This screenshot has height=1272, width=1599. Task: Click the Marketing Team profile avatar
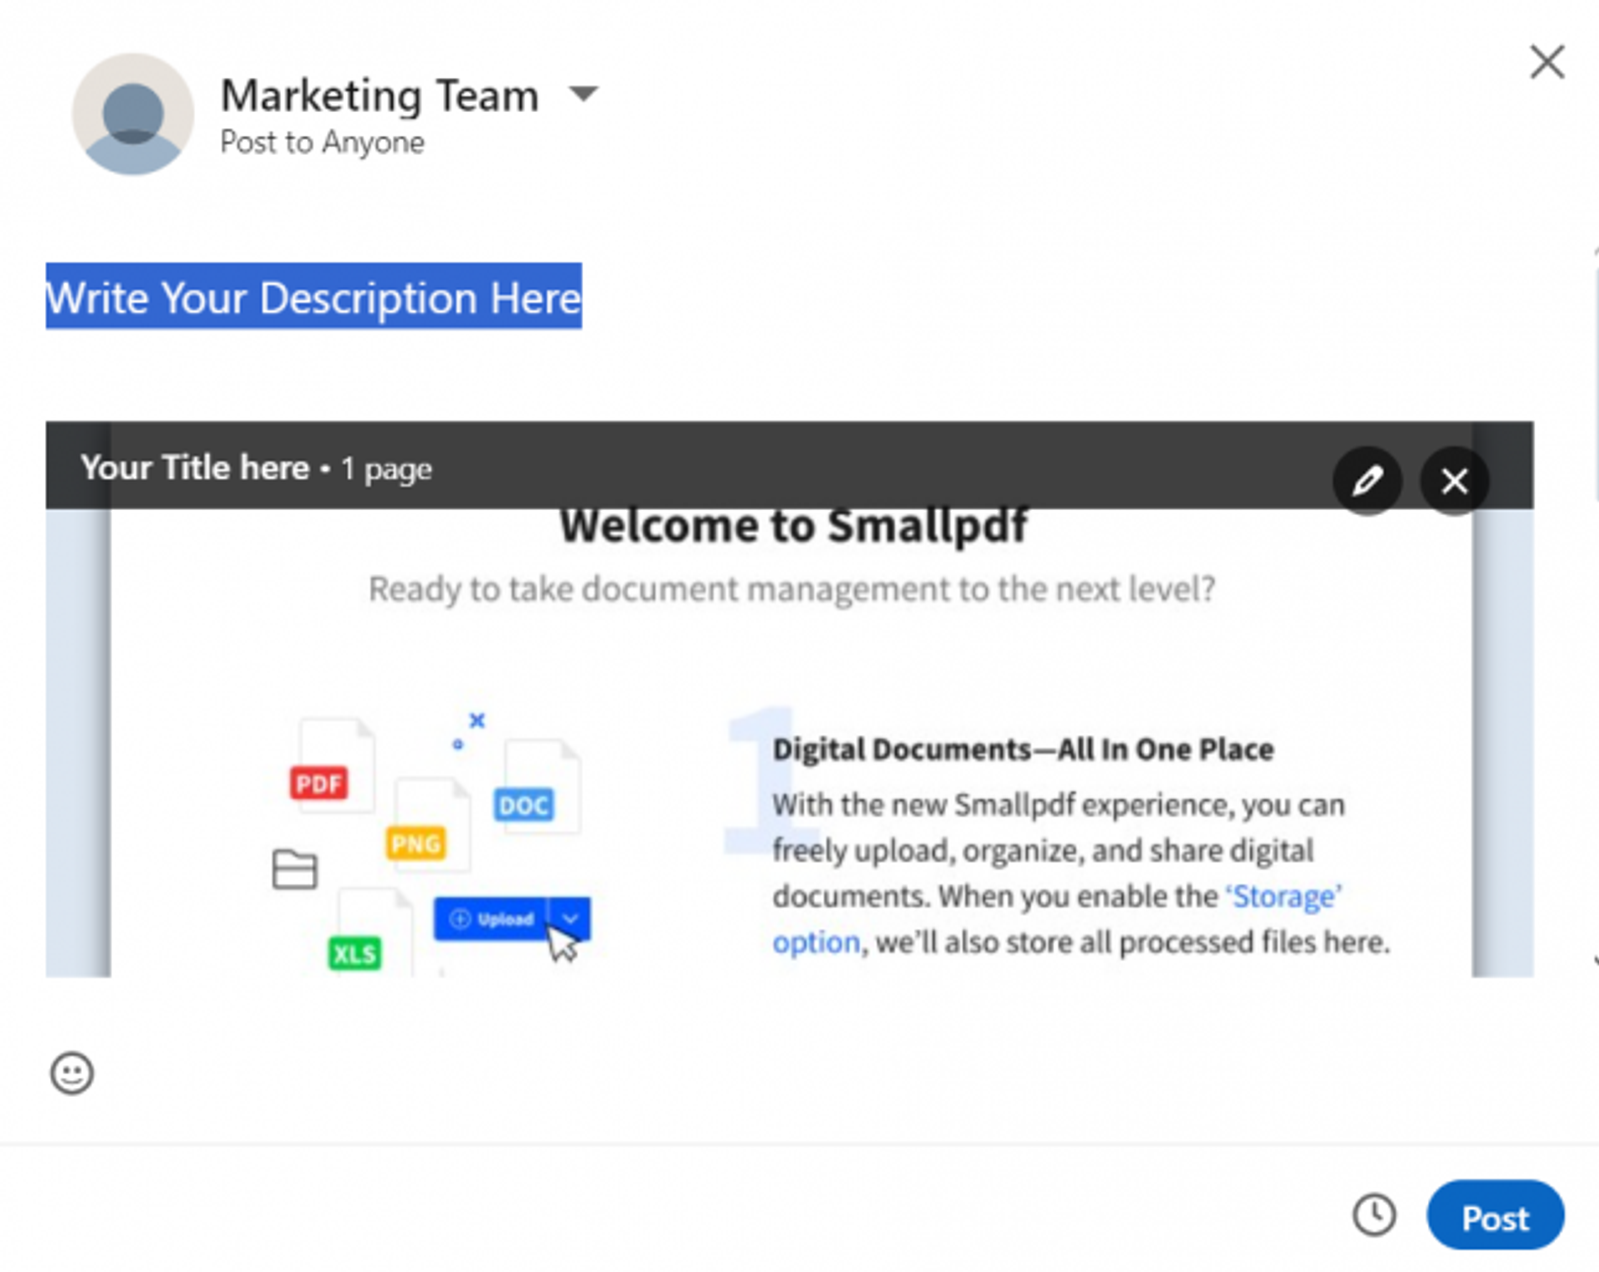132,114
